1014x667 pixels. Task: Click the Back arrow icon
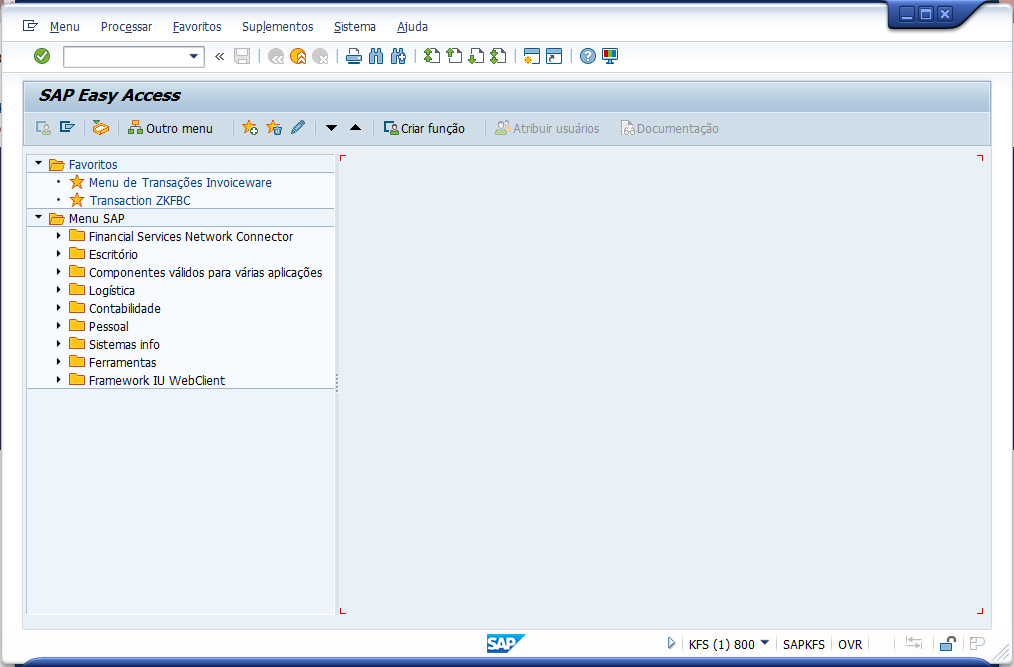coord(276,56)
